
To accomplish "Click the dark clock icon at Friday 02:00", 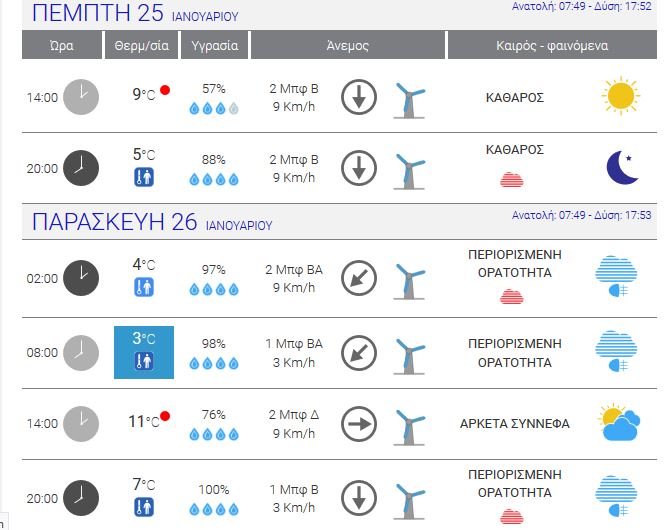I will coord(81,278).
